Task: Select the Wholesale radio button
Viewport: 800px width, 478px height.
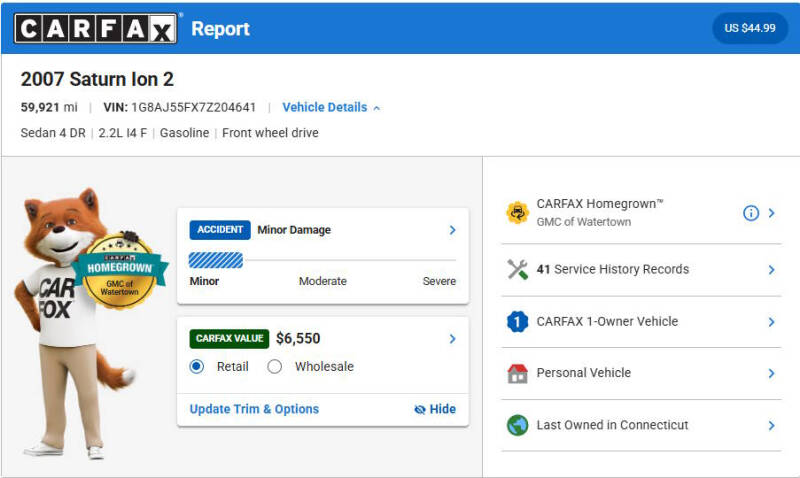Action: pyautogui.click(x=274, y=366)
